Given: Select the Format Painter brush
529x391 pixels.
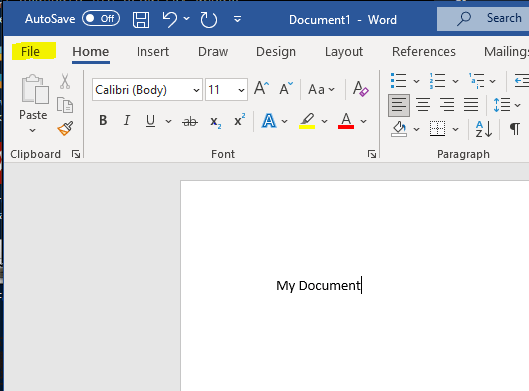Looking at the screenshot, I should coord(65,129).
